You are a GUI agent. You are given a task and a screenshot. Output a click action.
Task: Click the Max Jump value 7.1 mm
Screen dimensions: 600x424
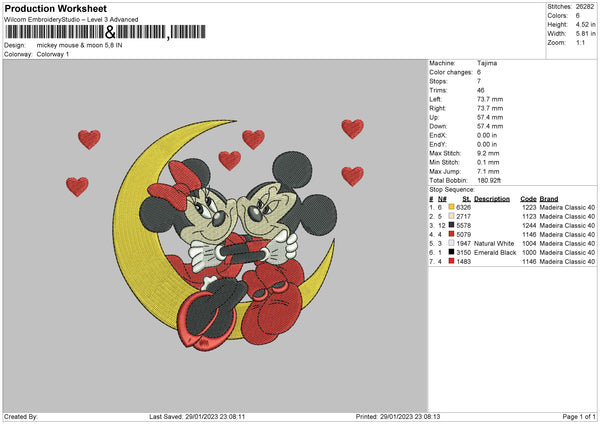(488, 171)
